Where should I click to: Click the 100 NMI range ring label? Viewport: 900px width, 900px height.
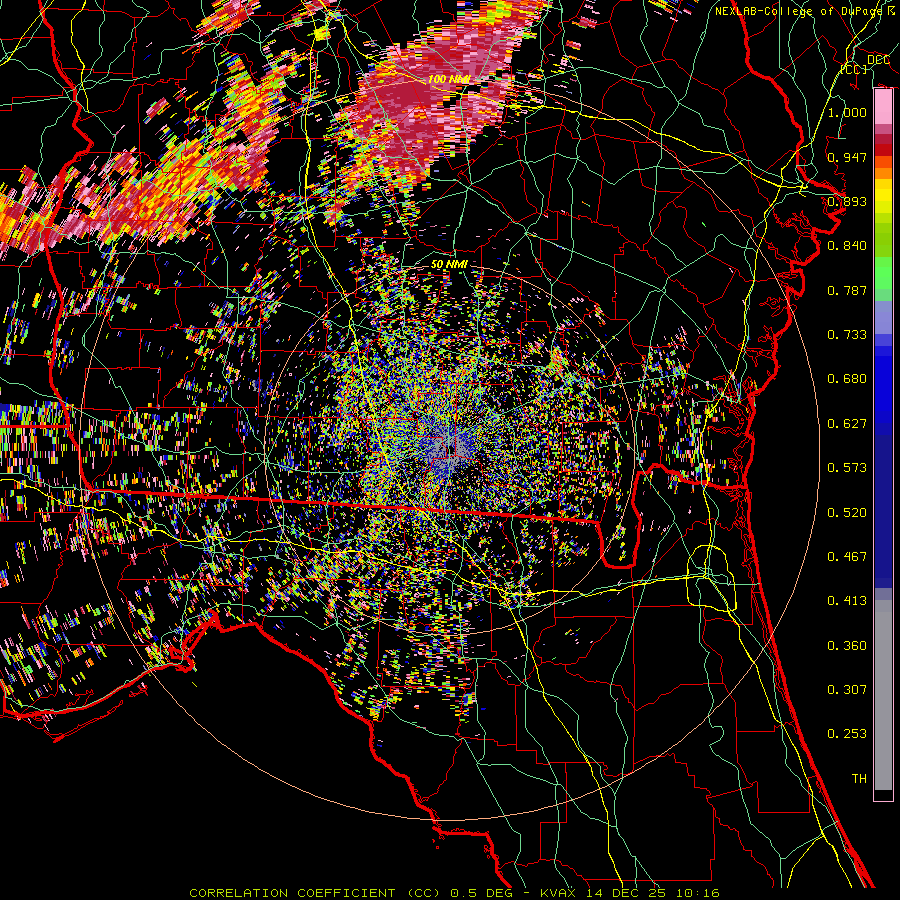(x=448, y=79)
